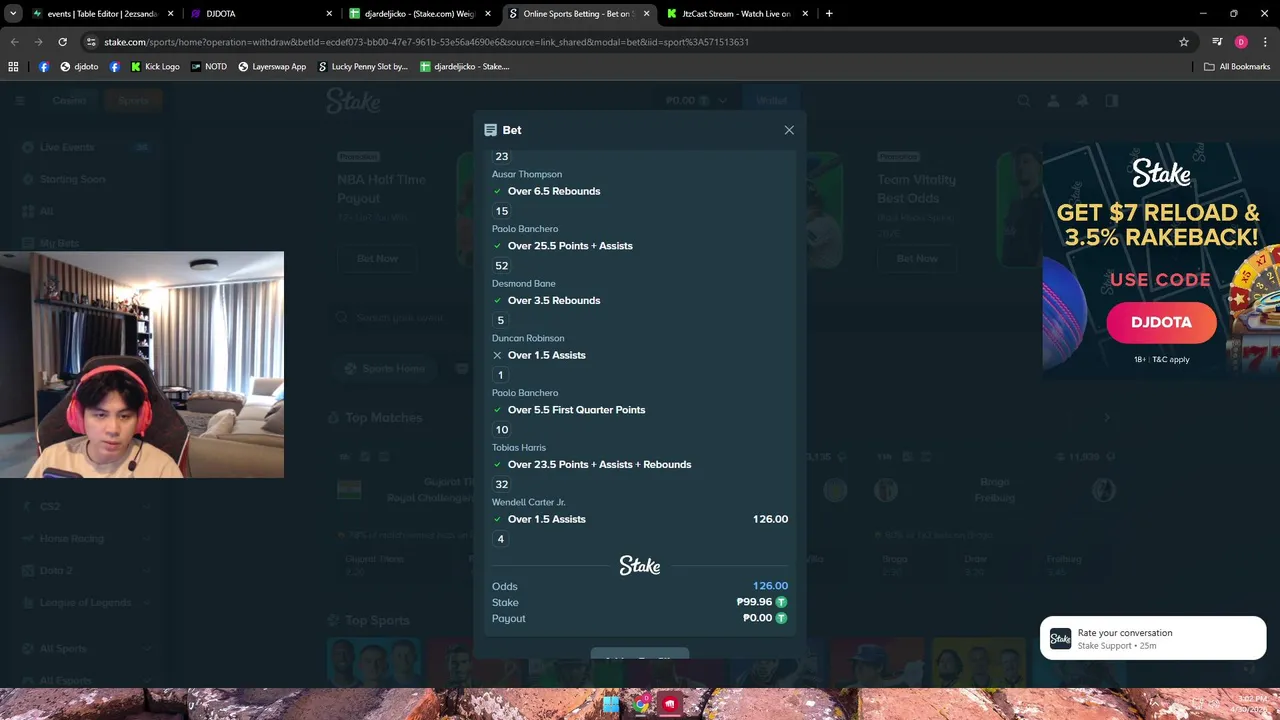Select the Tobias Harris player name
This screenshot has width=1280, height=720.
tap(519, 448)
